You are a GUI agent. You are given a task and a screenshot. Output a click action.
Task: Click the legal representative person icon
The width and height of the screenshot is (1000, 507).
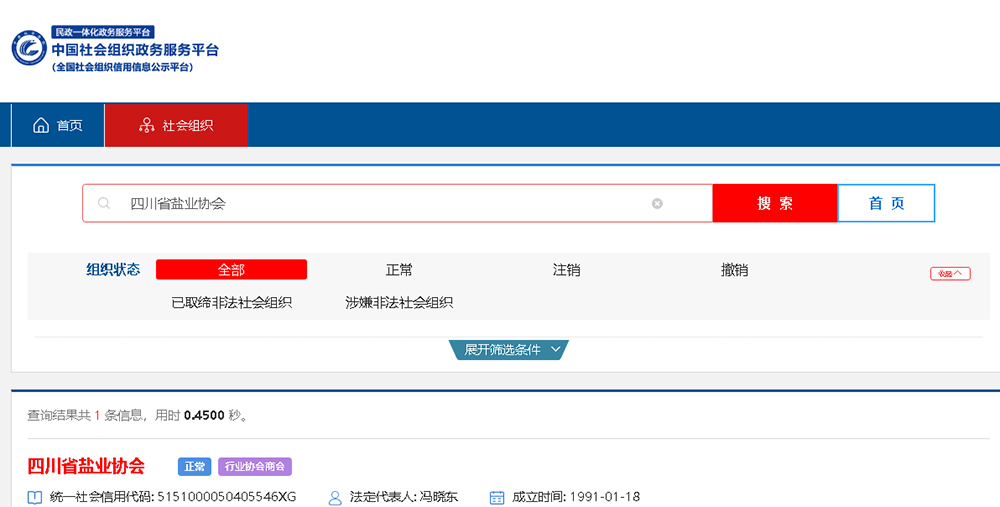(x=335, y=497)
